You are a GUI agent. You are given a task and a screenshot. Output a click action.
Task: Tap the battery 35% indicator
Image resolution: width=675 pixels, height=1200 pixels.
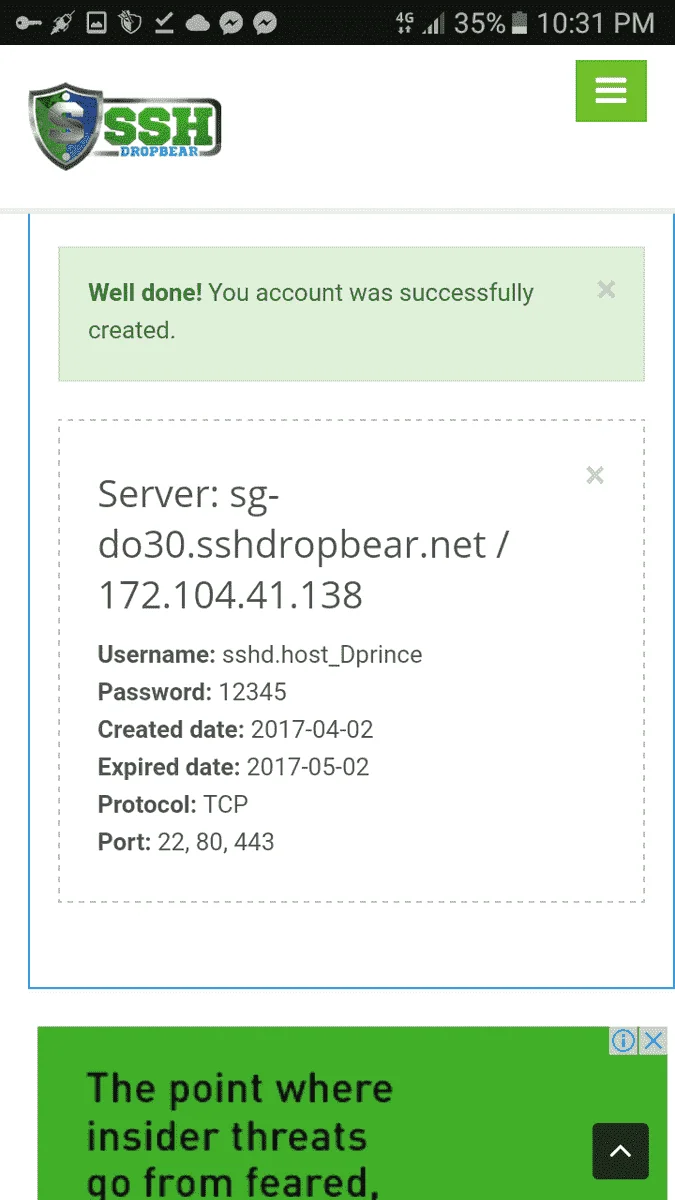pyautogui.click(x=490, y=23)
